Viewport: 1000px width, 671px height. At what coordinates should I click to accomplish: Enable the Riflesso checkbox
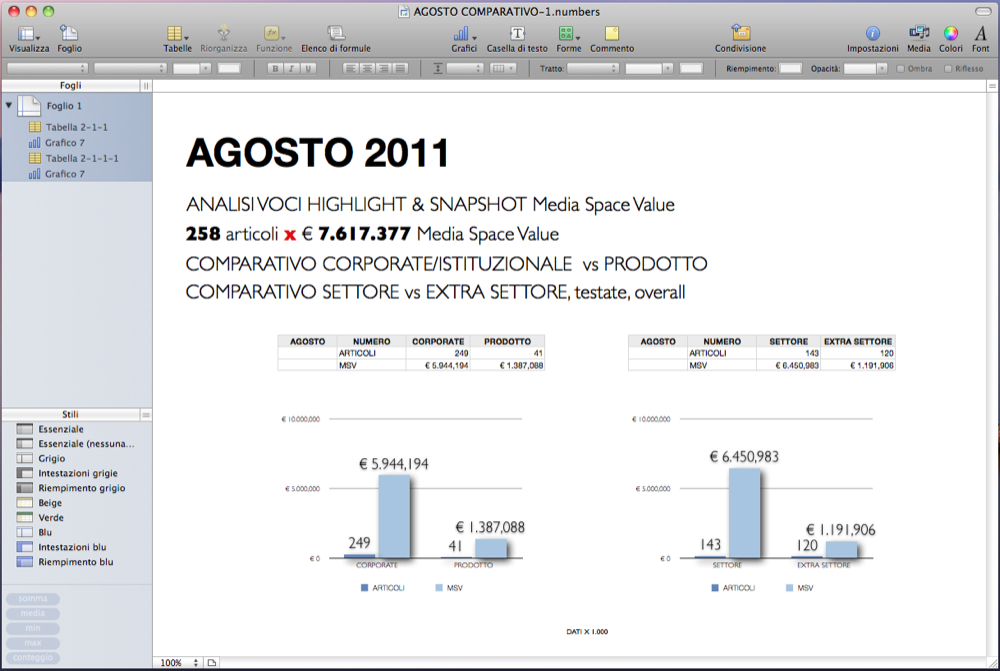pos(948,68)
